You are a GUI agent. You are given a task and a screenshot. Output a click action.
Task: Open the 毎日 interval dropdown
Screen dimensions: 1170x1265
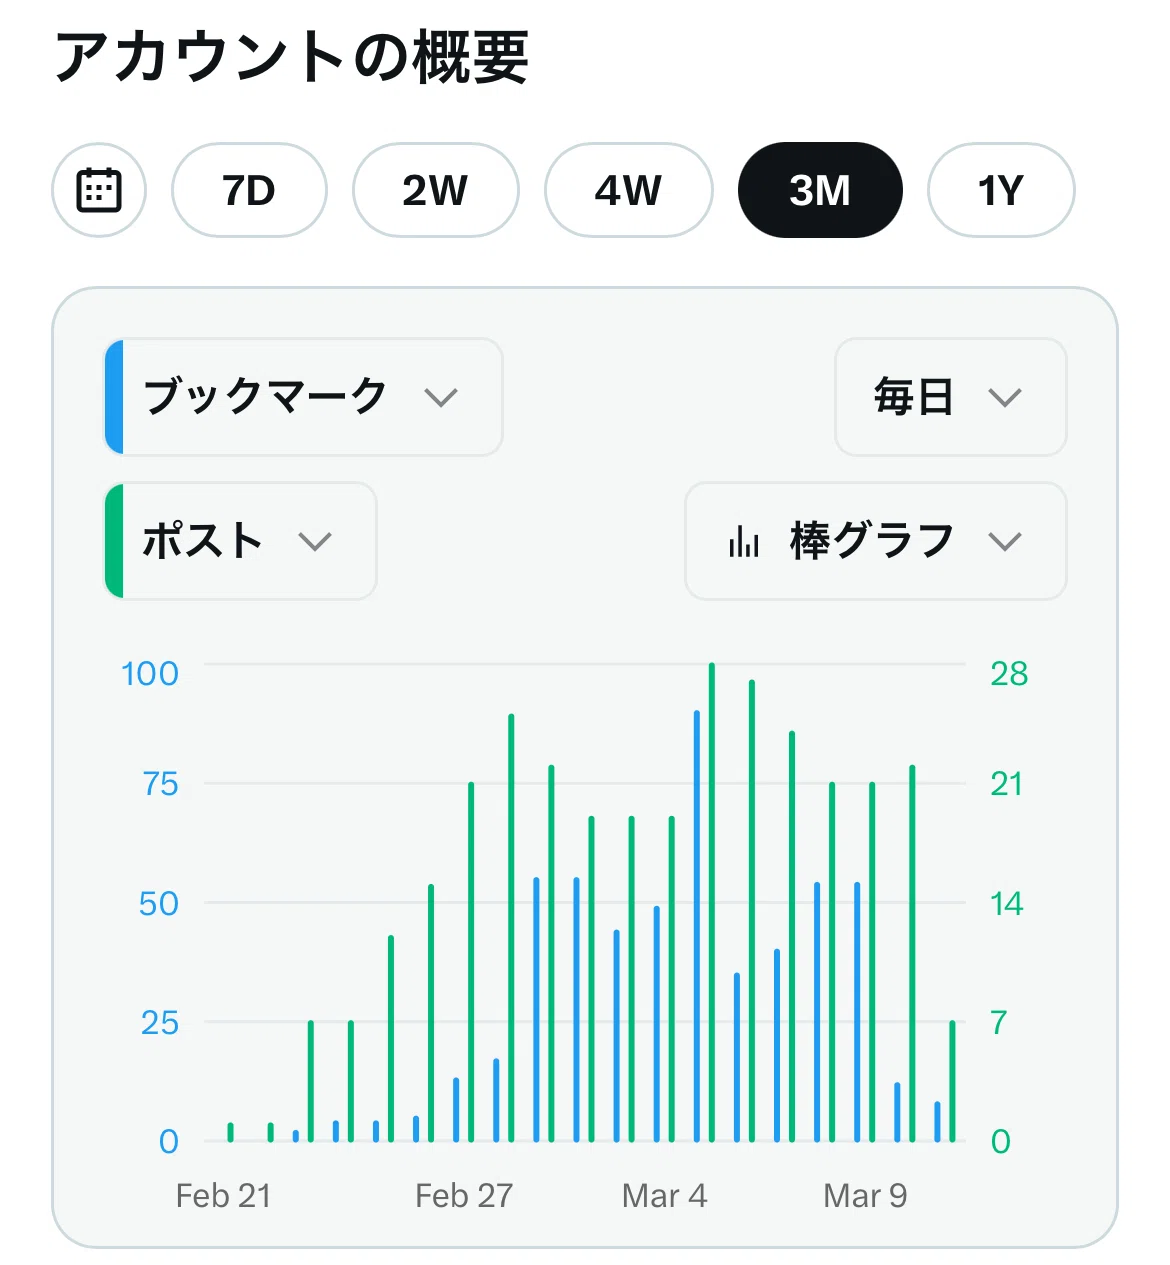951,397
